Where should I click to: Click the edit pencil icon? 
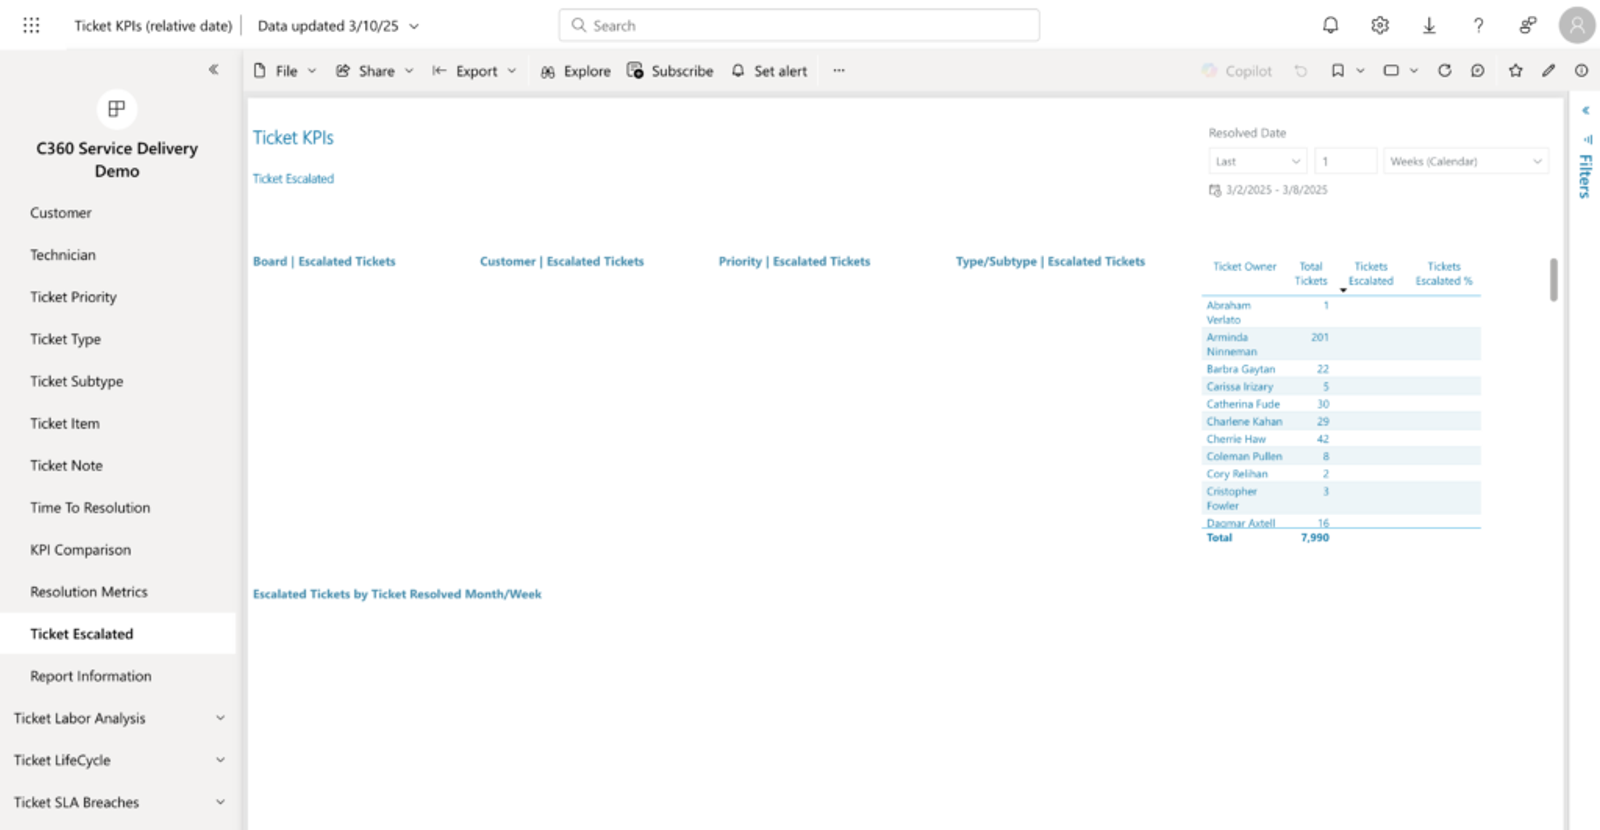tap(1548, 71)
